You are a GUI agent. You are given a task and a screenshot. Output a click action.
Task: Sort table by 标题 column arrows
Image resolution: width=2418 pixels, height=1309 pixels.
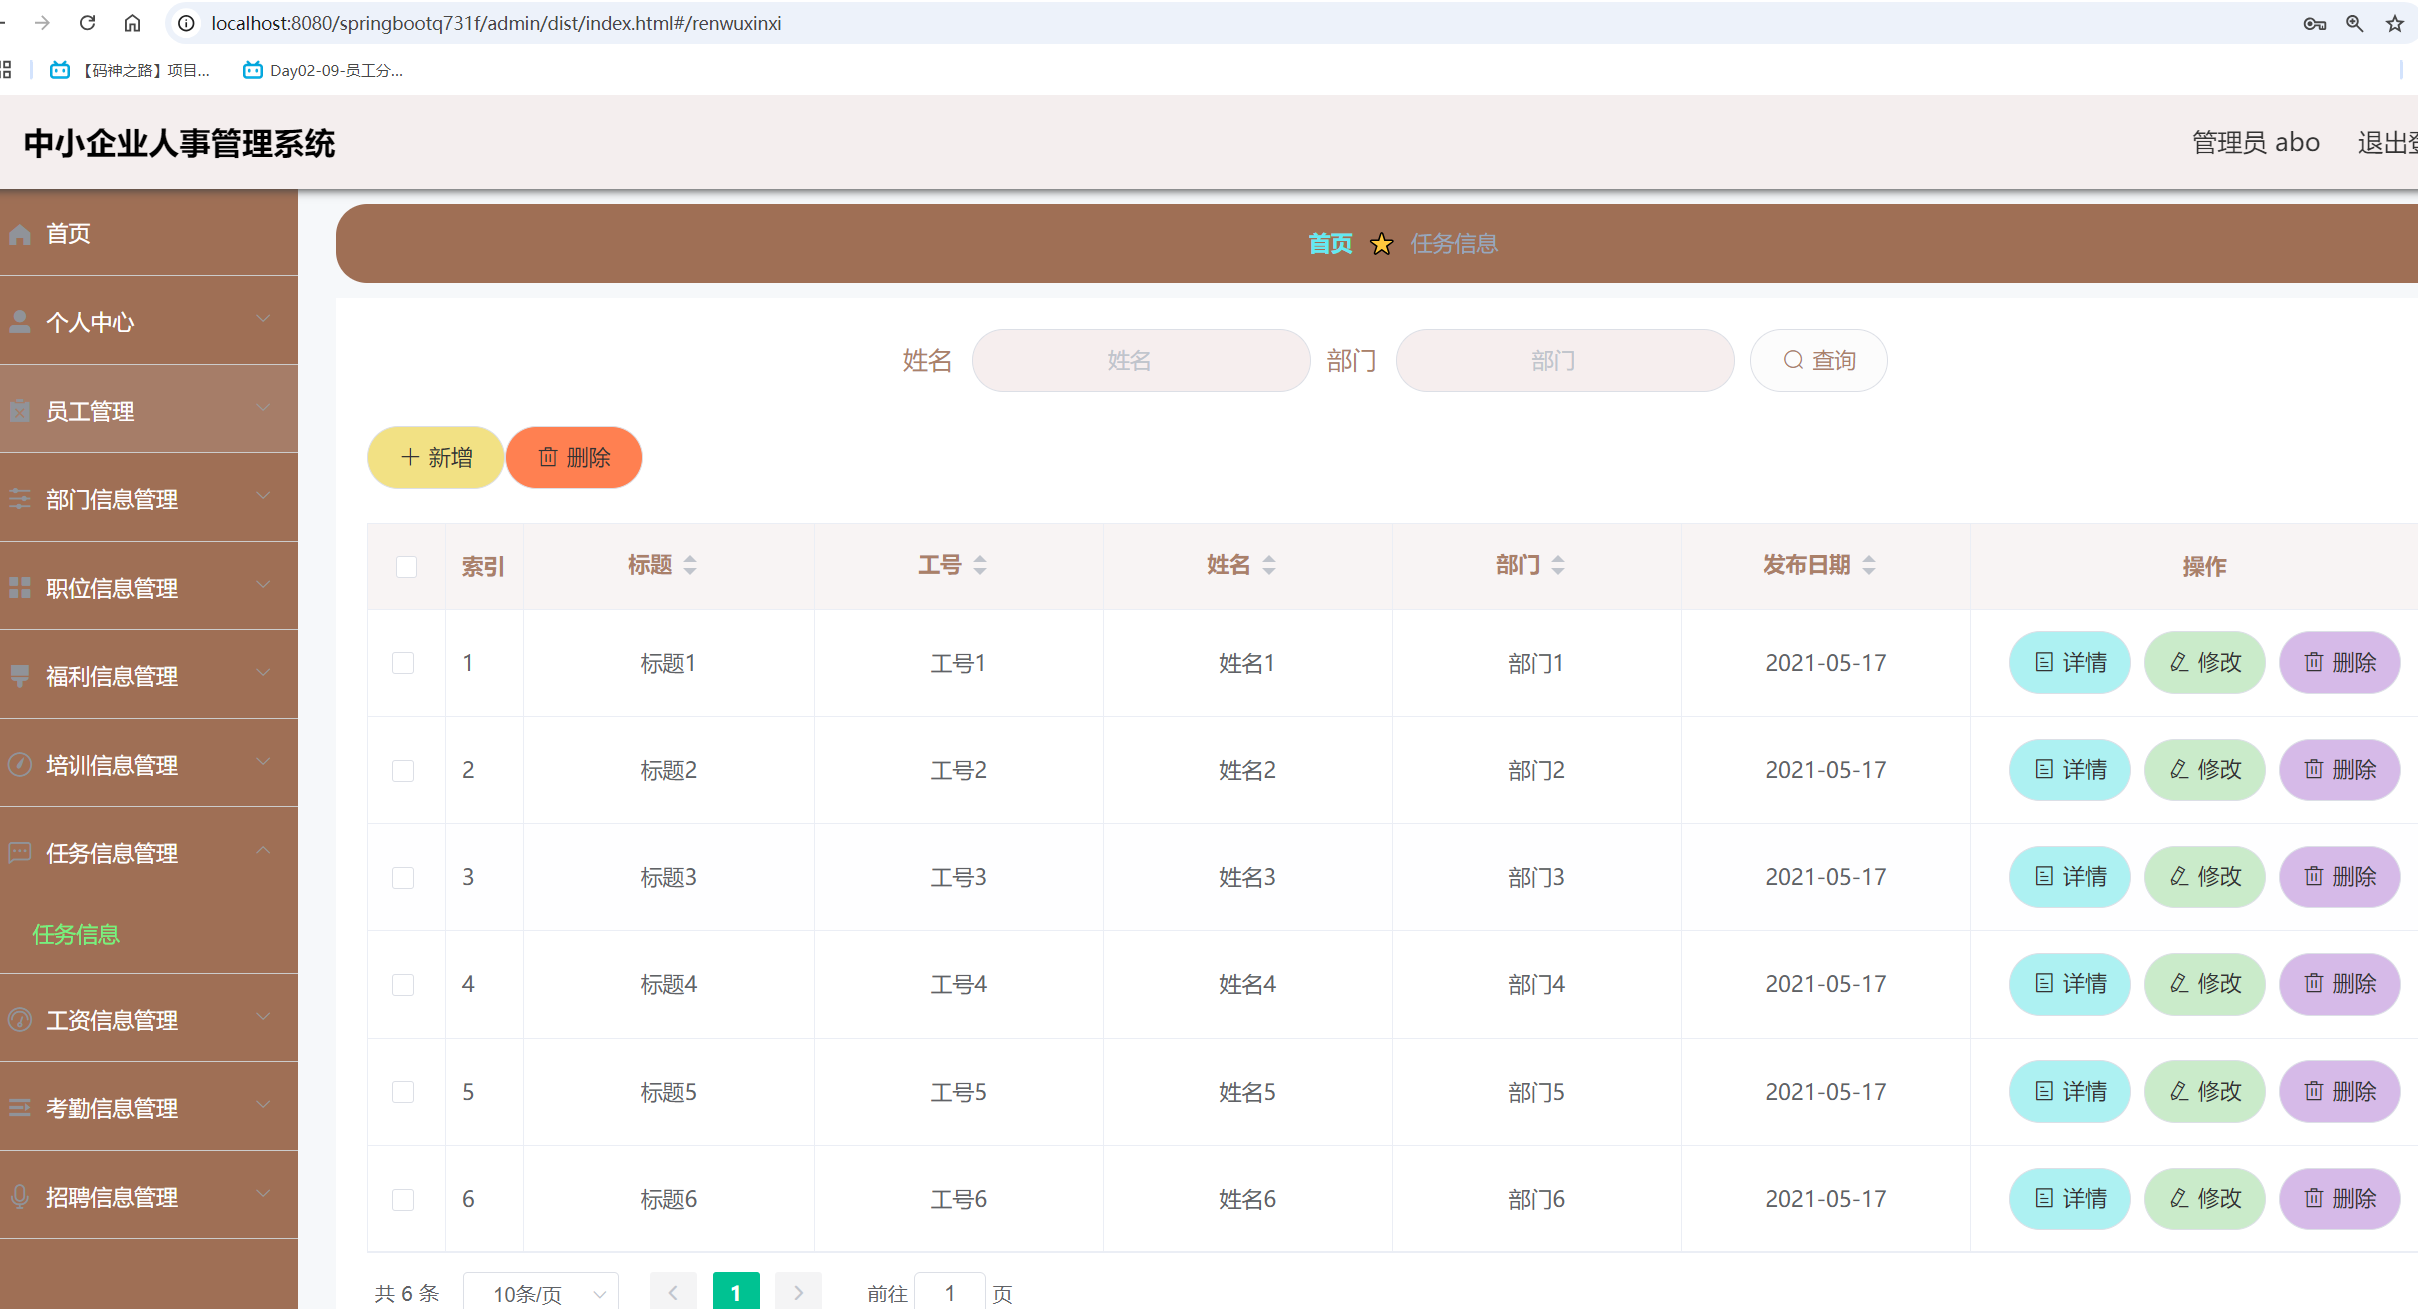pos(690,565)
